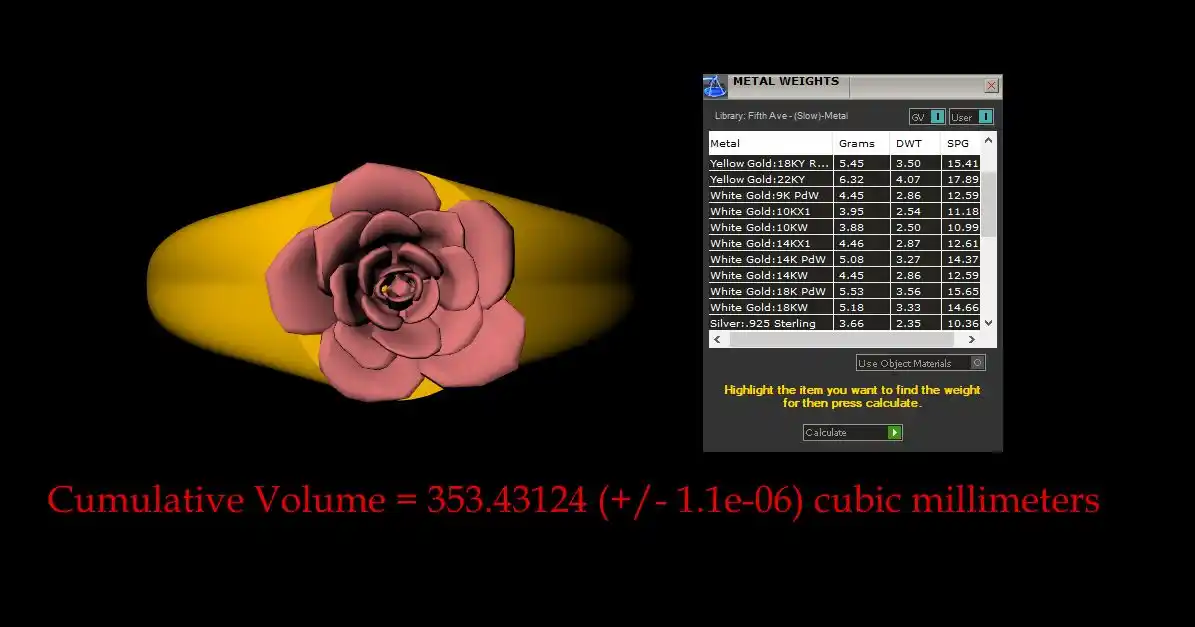Screen dimensions: 1195x627
Task: Highlight the Silver:.925 Sterling row
Action: tap(770, 323)
